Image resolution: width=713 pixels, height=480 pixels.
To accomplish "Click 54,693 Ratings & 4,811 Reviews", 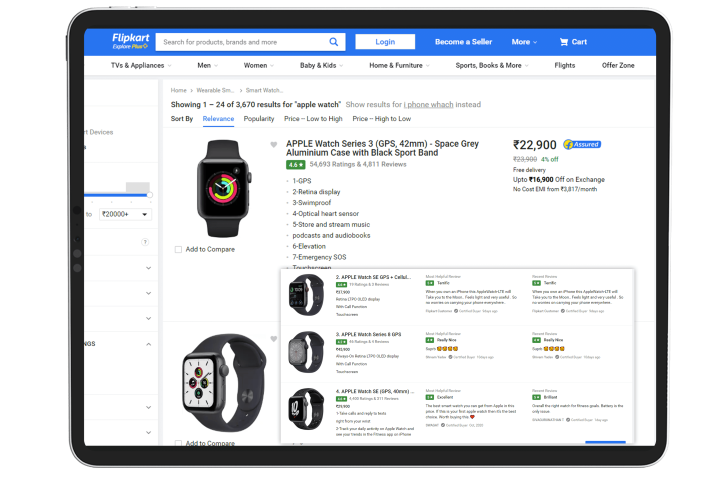I will (x=358, y=165).
